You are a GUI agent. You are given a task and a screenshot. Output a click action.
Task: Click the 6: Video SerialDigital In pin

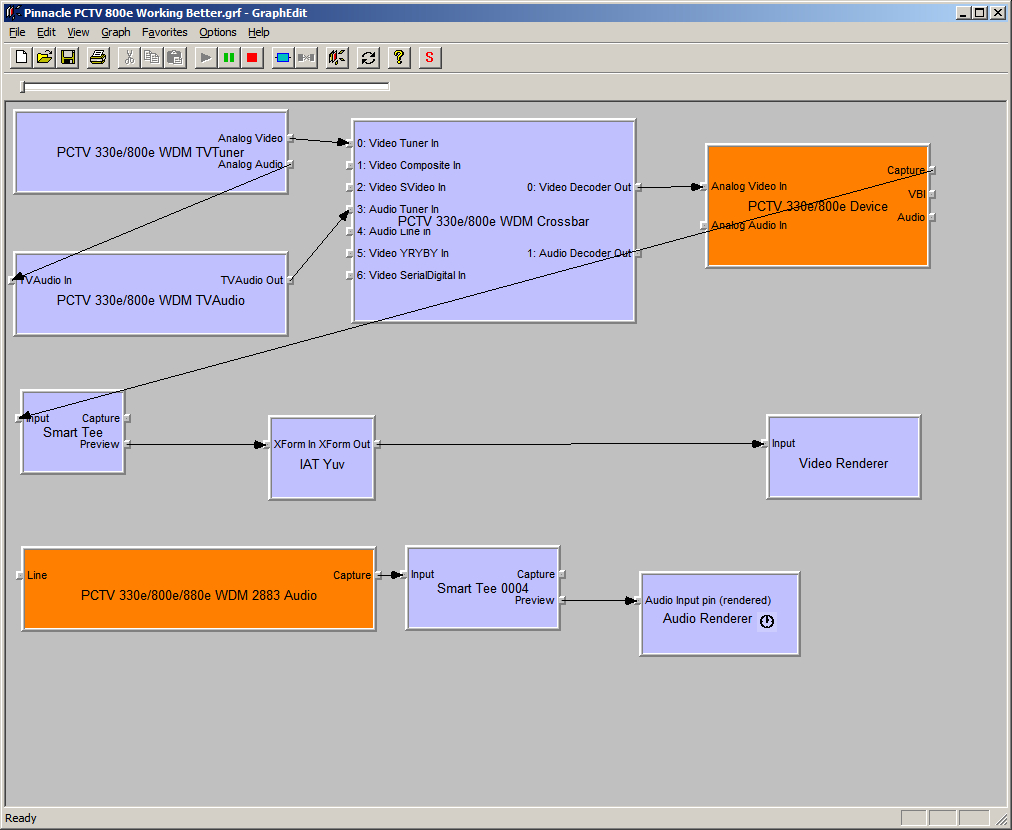[349, 275]
